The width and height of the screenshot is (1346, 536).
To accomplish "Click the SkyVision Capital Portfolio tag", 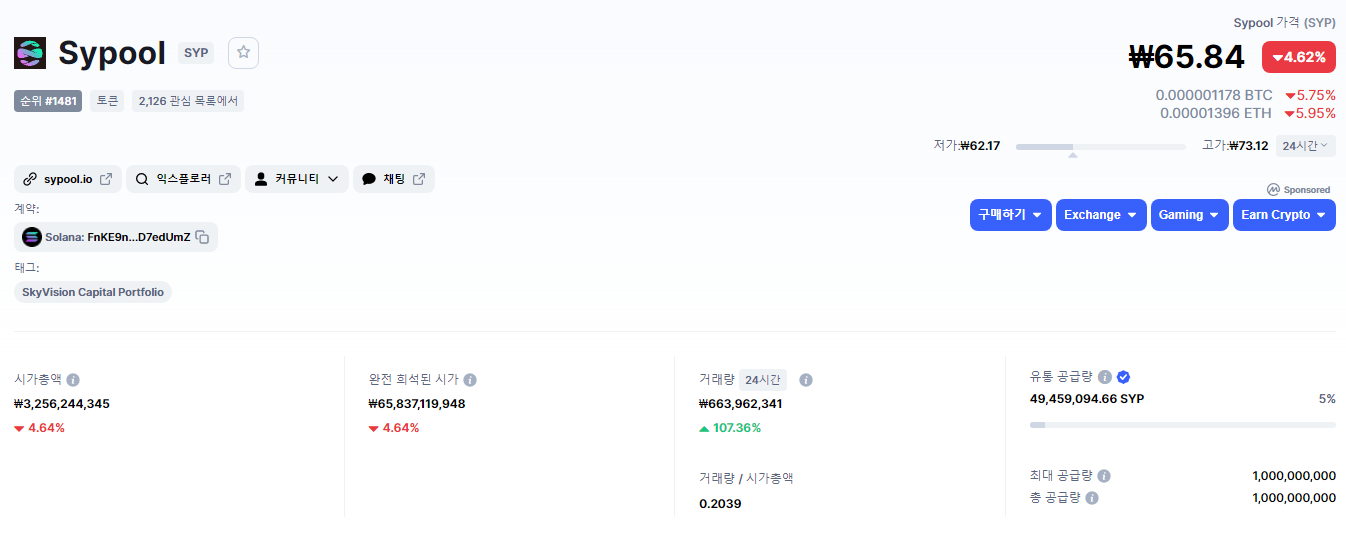I will point(93,292).
